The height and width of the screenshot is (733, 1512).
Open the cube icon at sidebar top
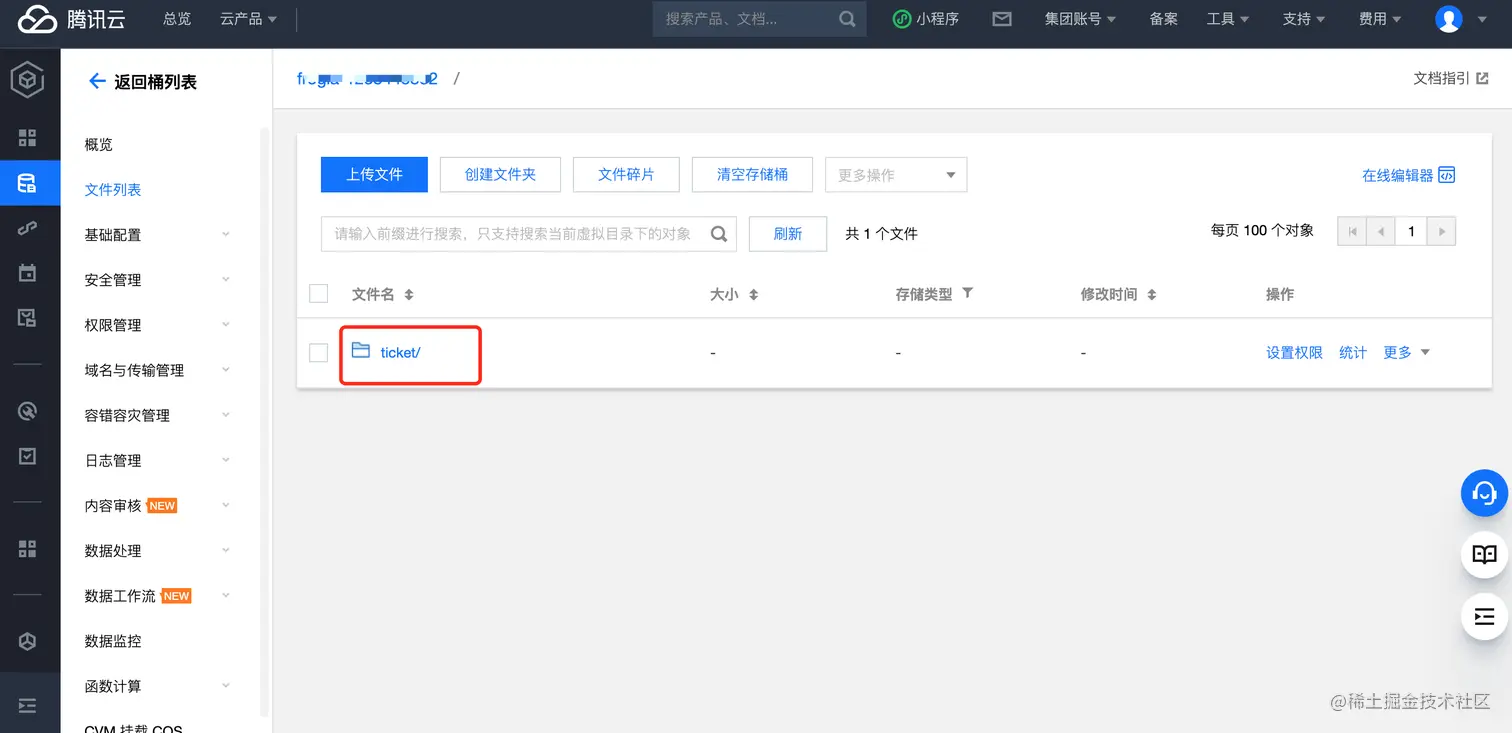28,81
